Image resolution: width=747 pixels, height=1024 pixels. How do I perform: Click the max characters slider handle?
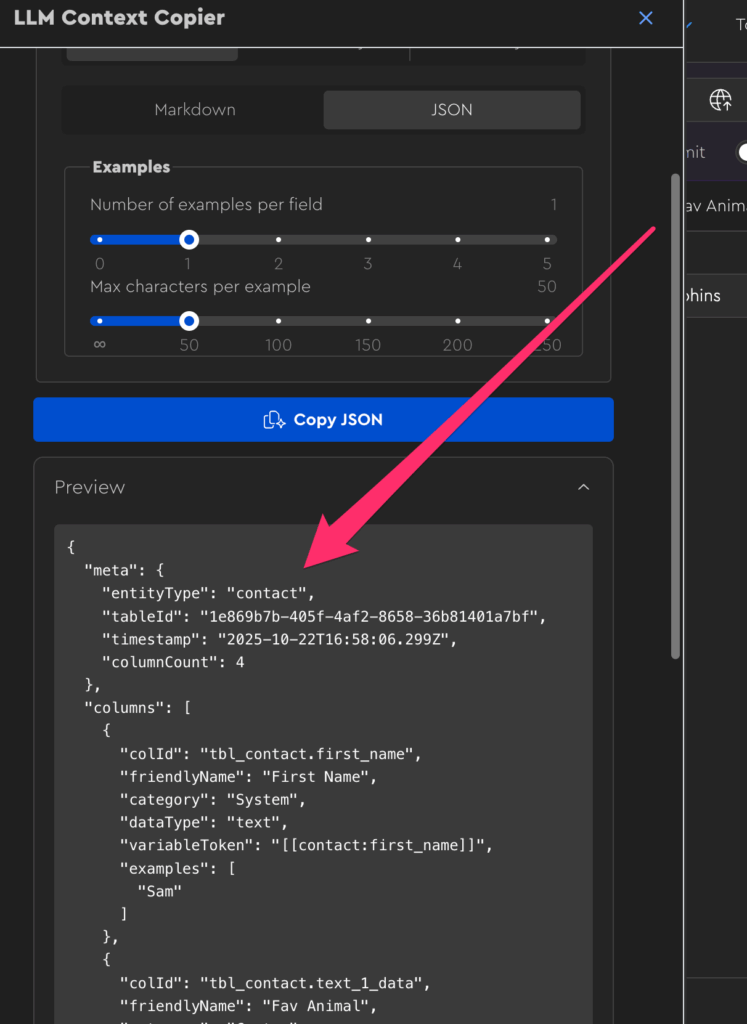click(x=188, y=321)
